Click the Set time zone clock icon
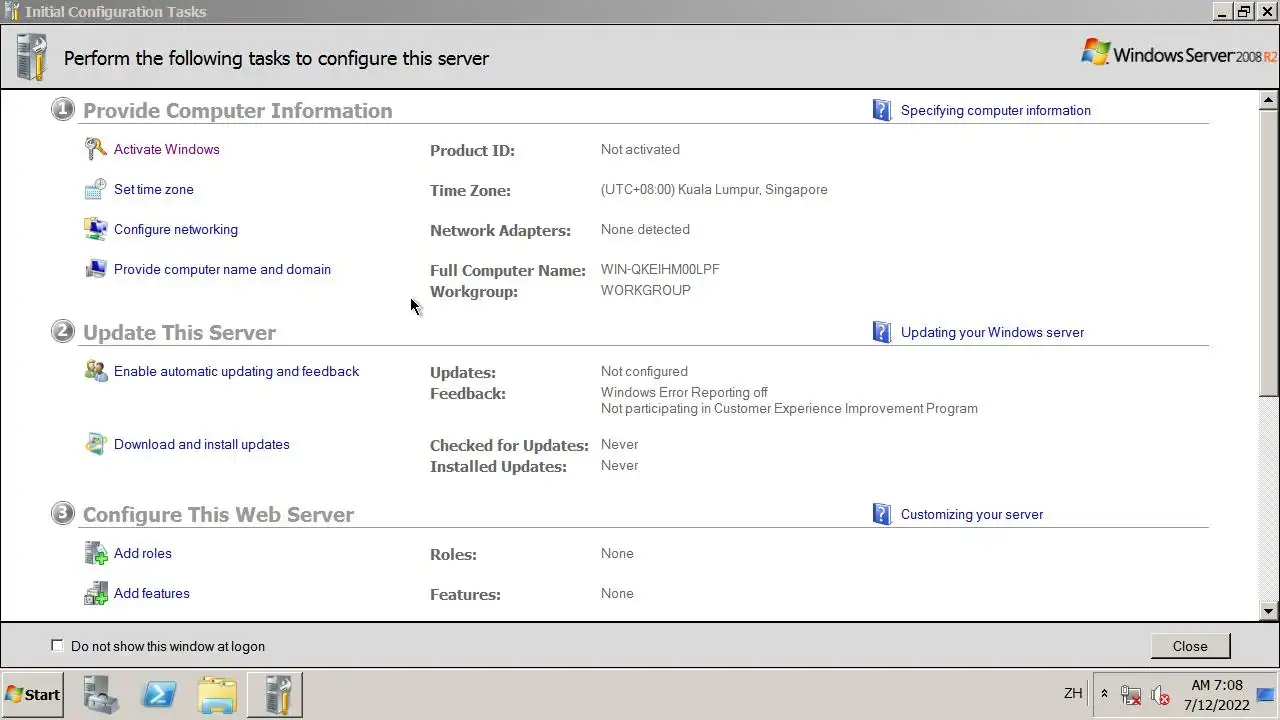This screenshot has width=1280, height=720. pos(95,189)
